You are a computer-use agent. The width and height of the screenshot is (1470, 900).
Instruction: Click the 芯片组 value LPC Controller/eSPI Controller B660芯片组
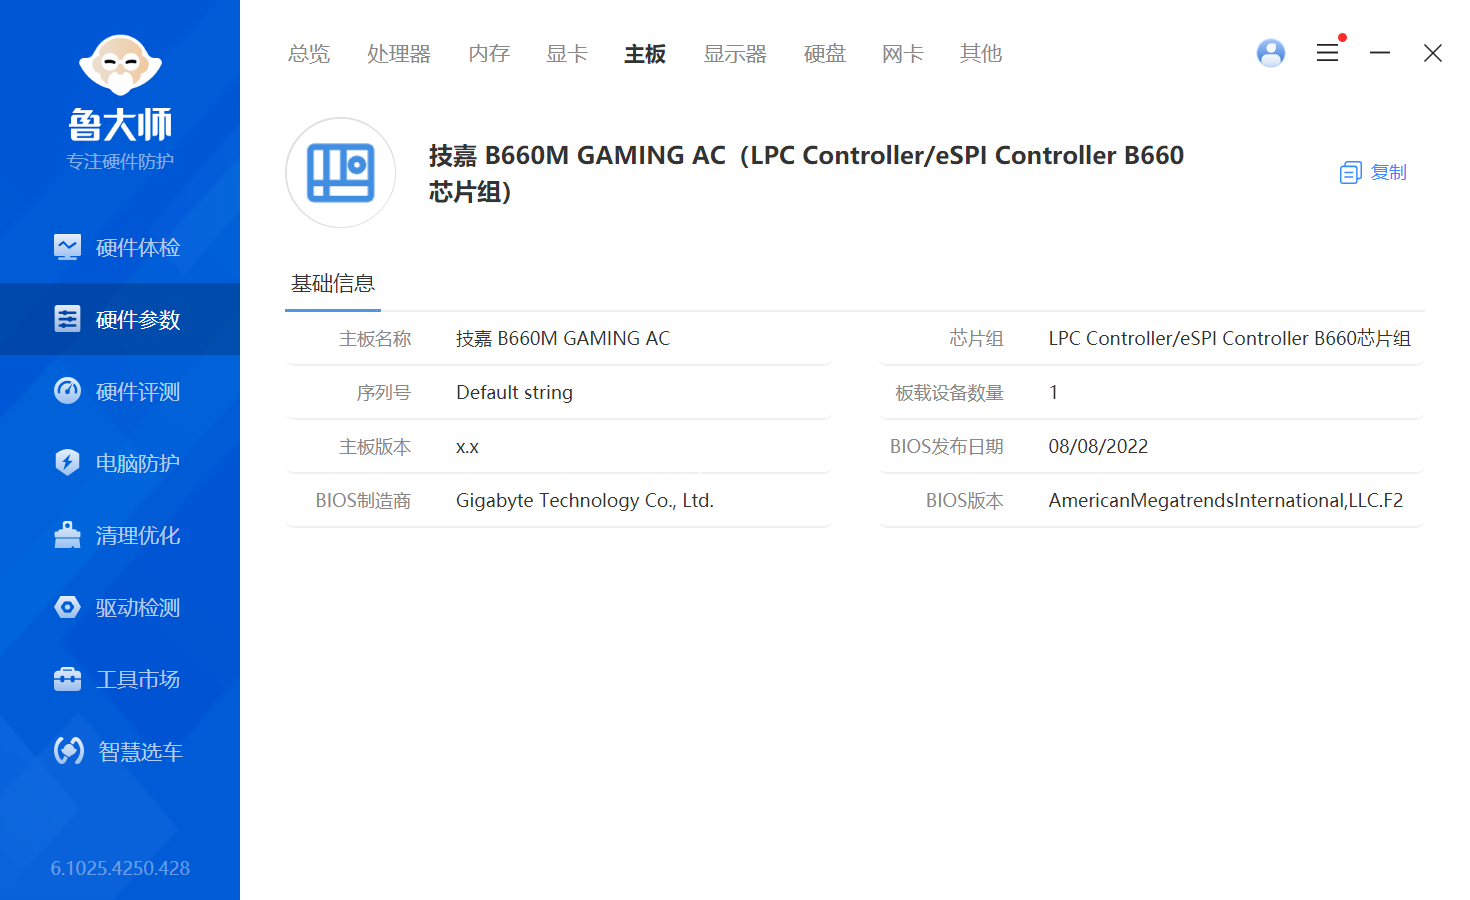pyautogui.click(x=1229, y=338)
